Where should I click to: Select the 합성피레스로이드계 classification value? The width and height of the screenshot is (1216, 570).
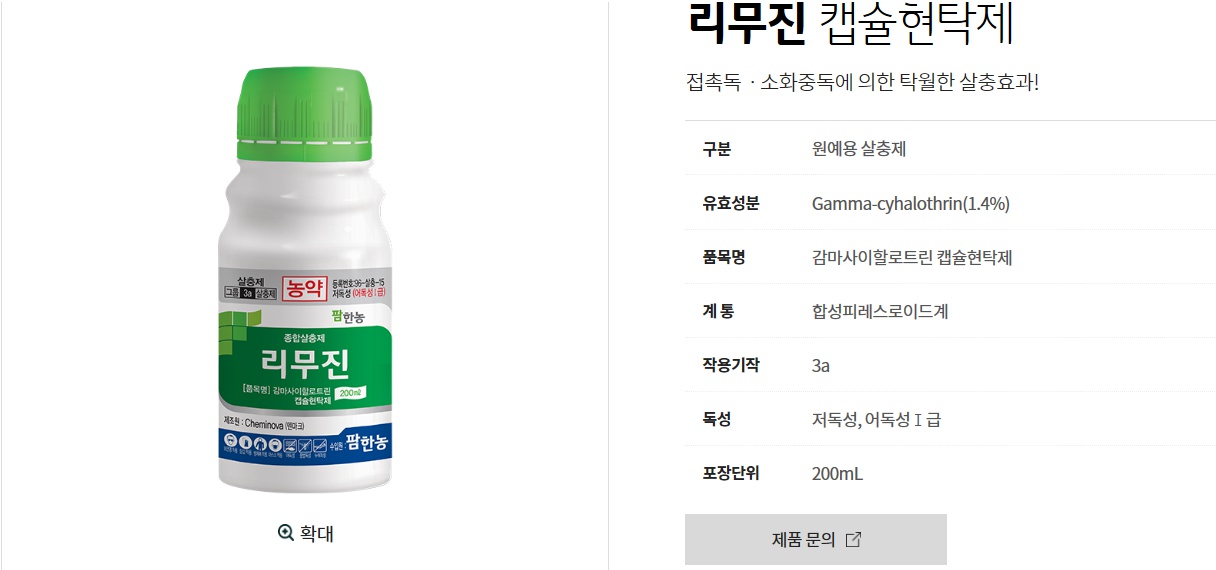point(880,311)
